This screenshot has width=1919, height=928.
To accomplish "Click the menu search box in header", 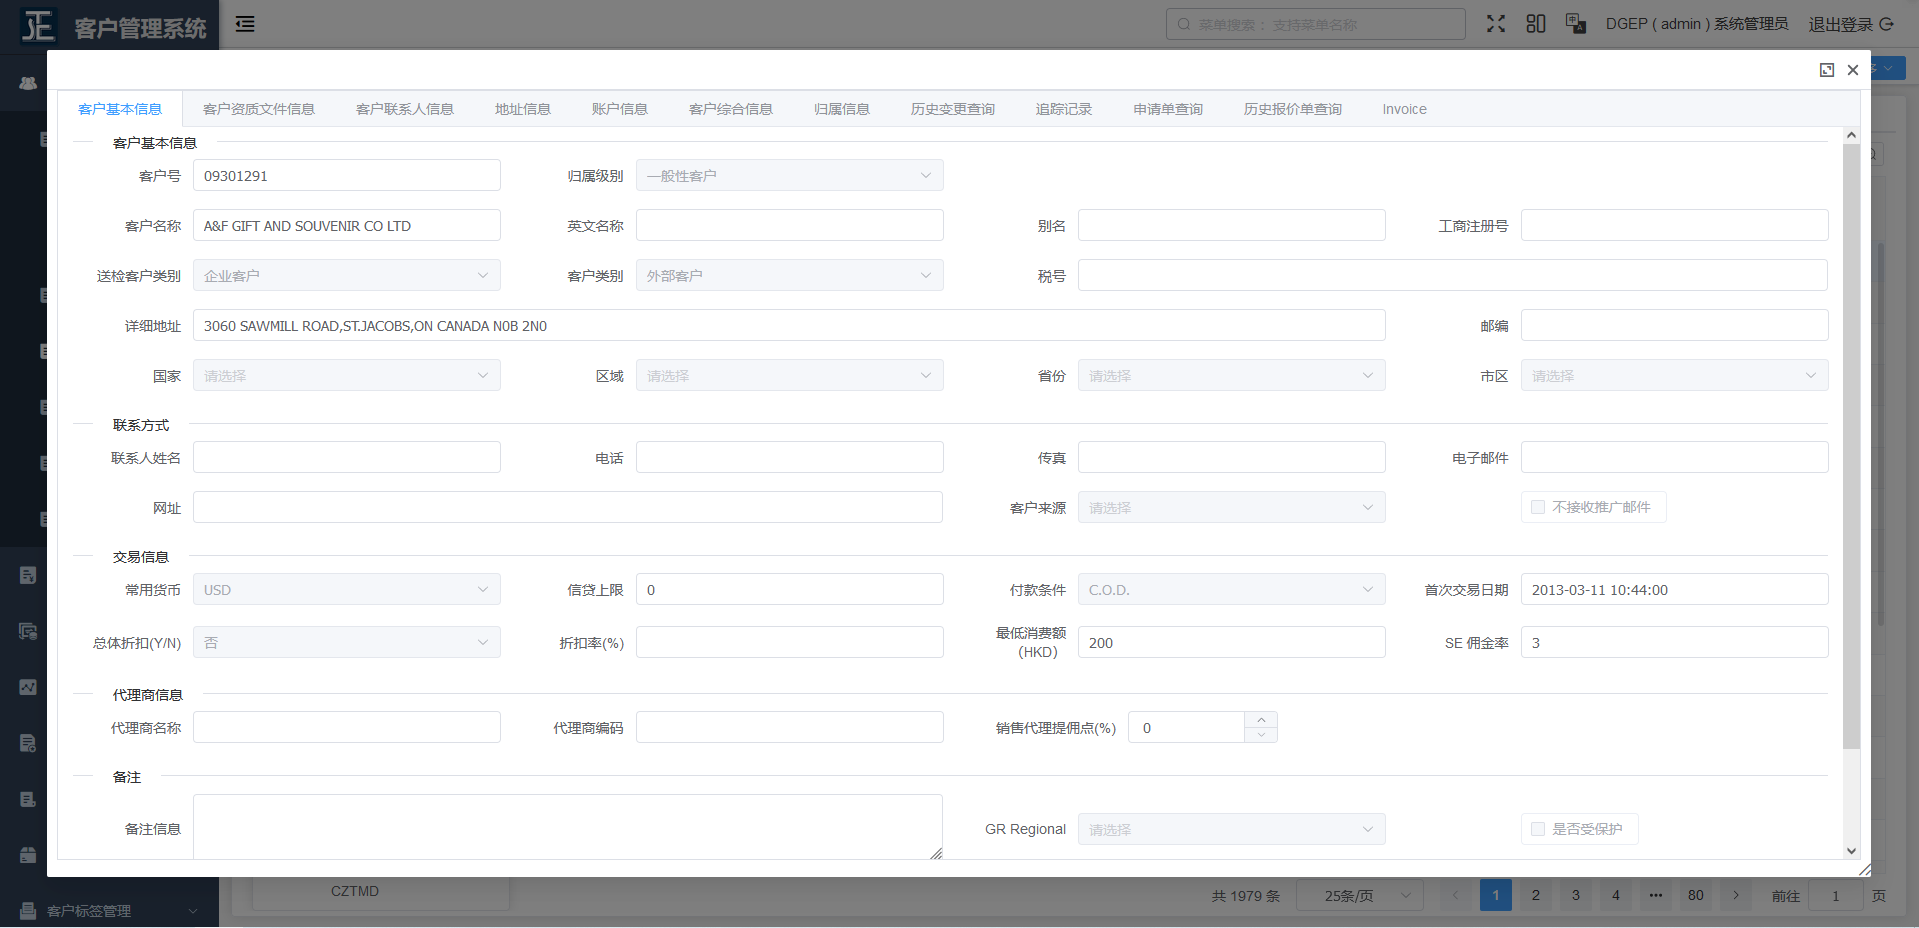I will (x=1316, y=24).
